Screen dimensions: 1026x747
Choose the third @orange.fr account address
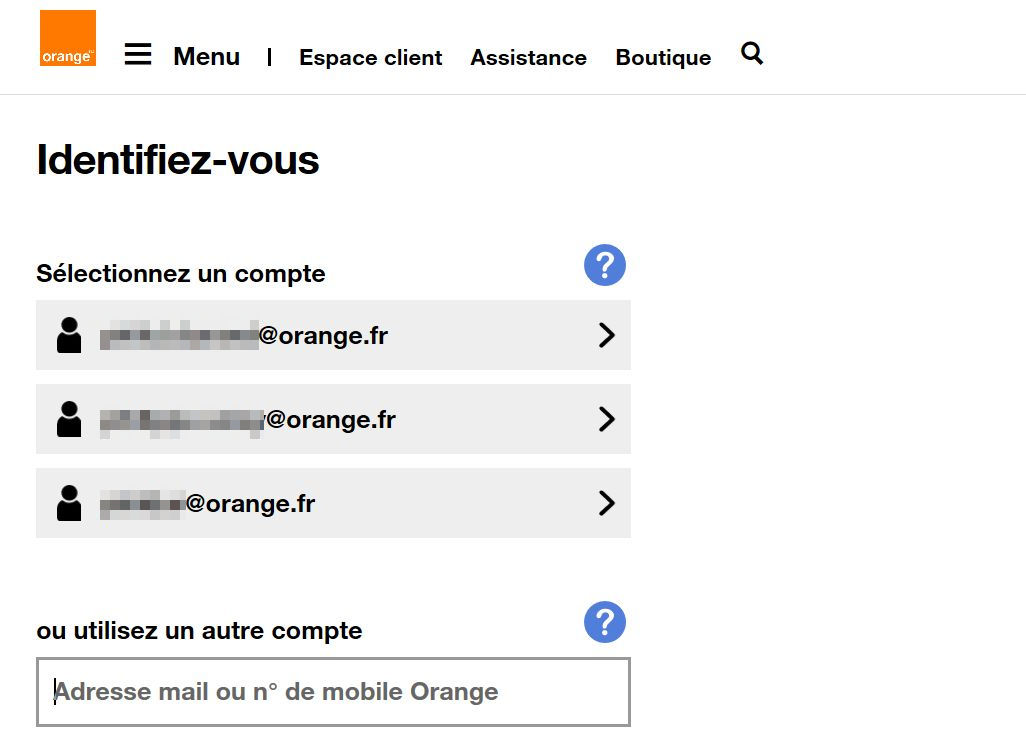(208, 504)
